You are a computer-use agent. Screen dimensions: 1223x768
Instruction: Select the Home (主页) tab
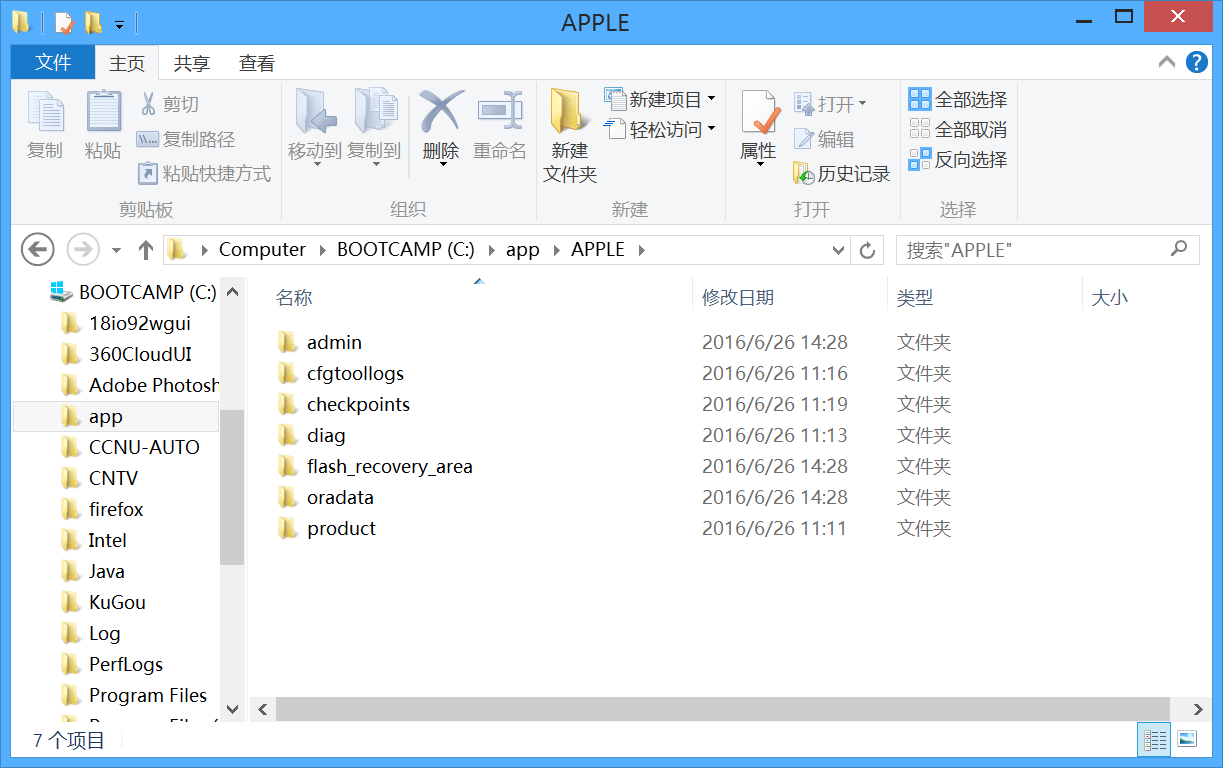pos(127,63)
